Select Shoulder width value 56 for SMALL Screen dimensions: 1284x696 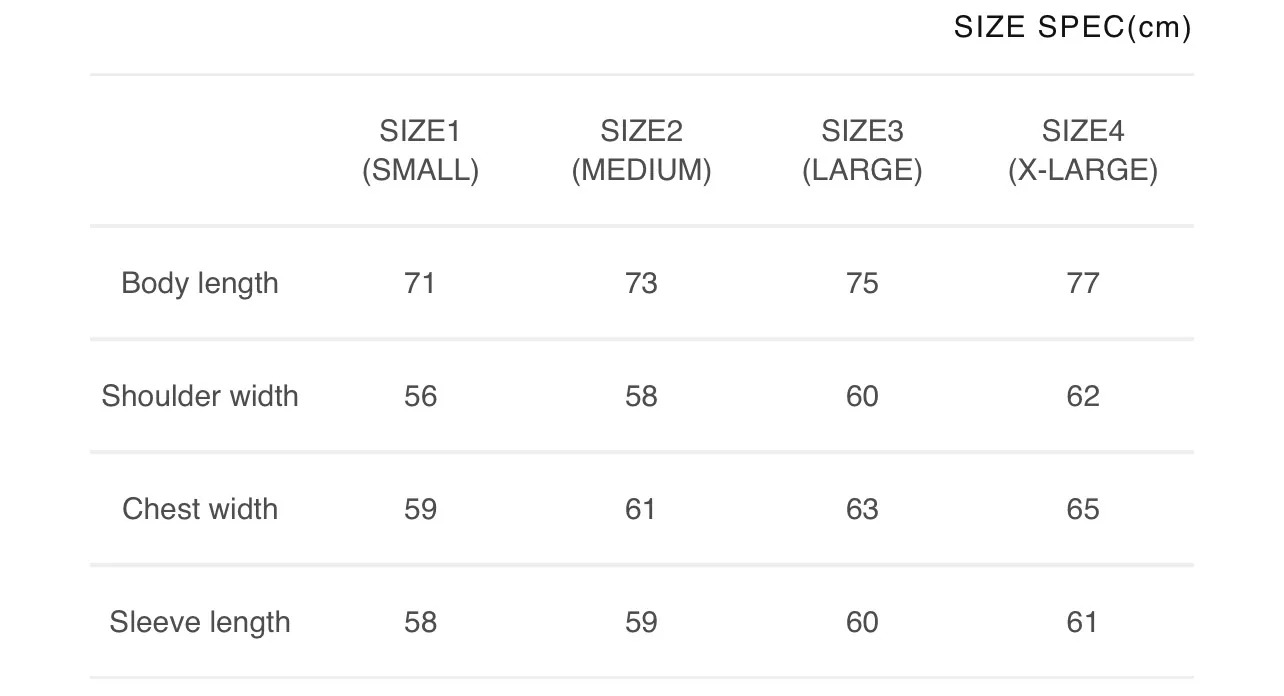tap(420, 396)
